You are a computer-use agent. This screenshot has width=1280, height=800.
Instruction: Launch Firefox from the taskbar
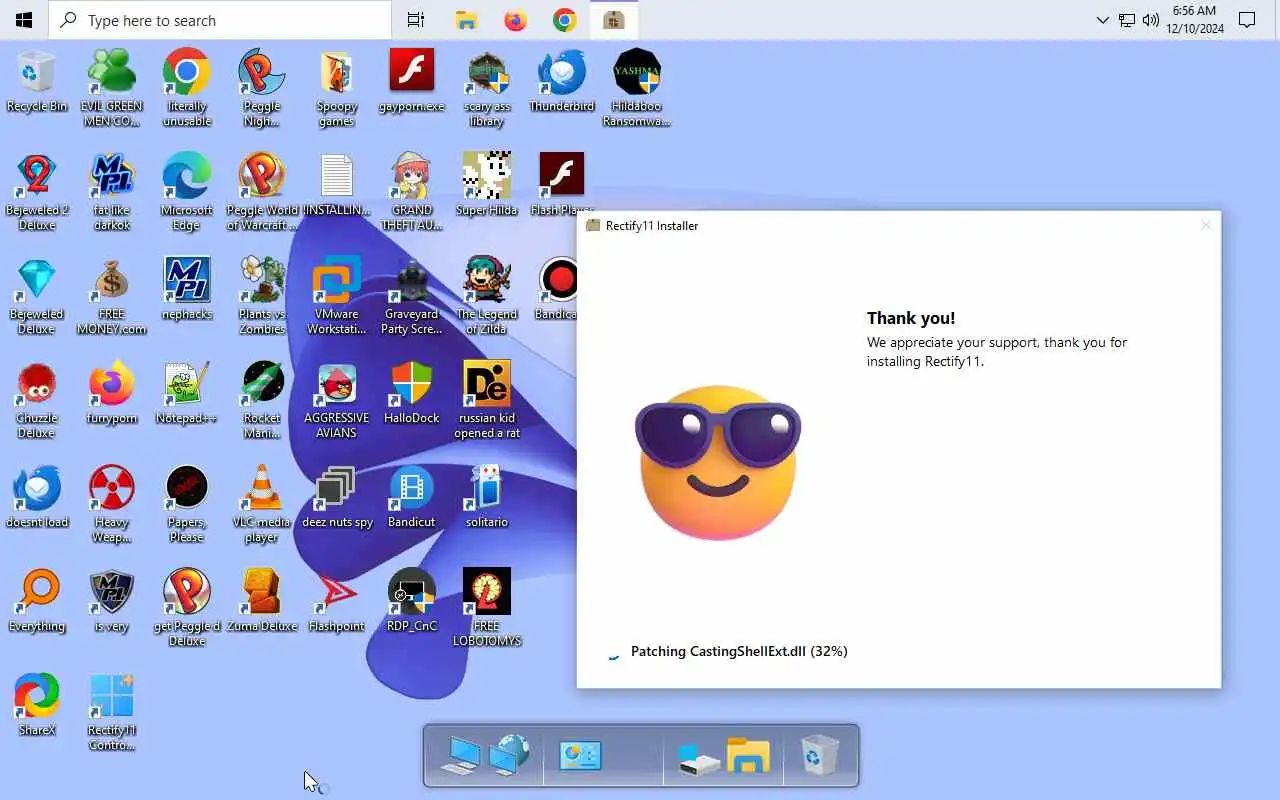pos(515,20)
